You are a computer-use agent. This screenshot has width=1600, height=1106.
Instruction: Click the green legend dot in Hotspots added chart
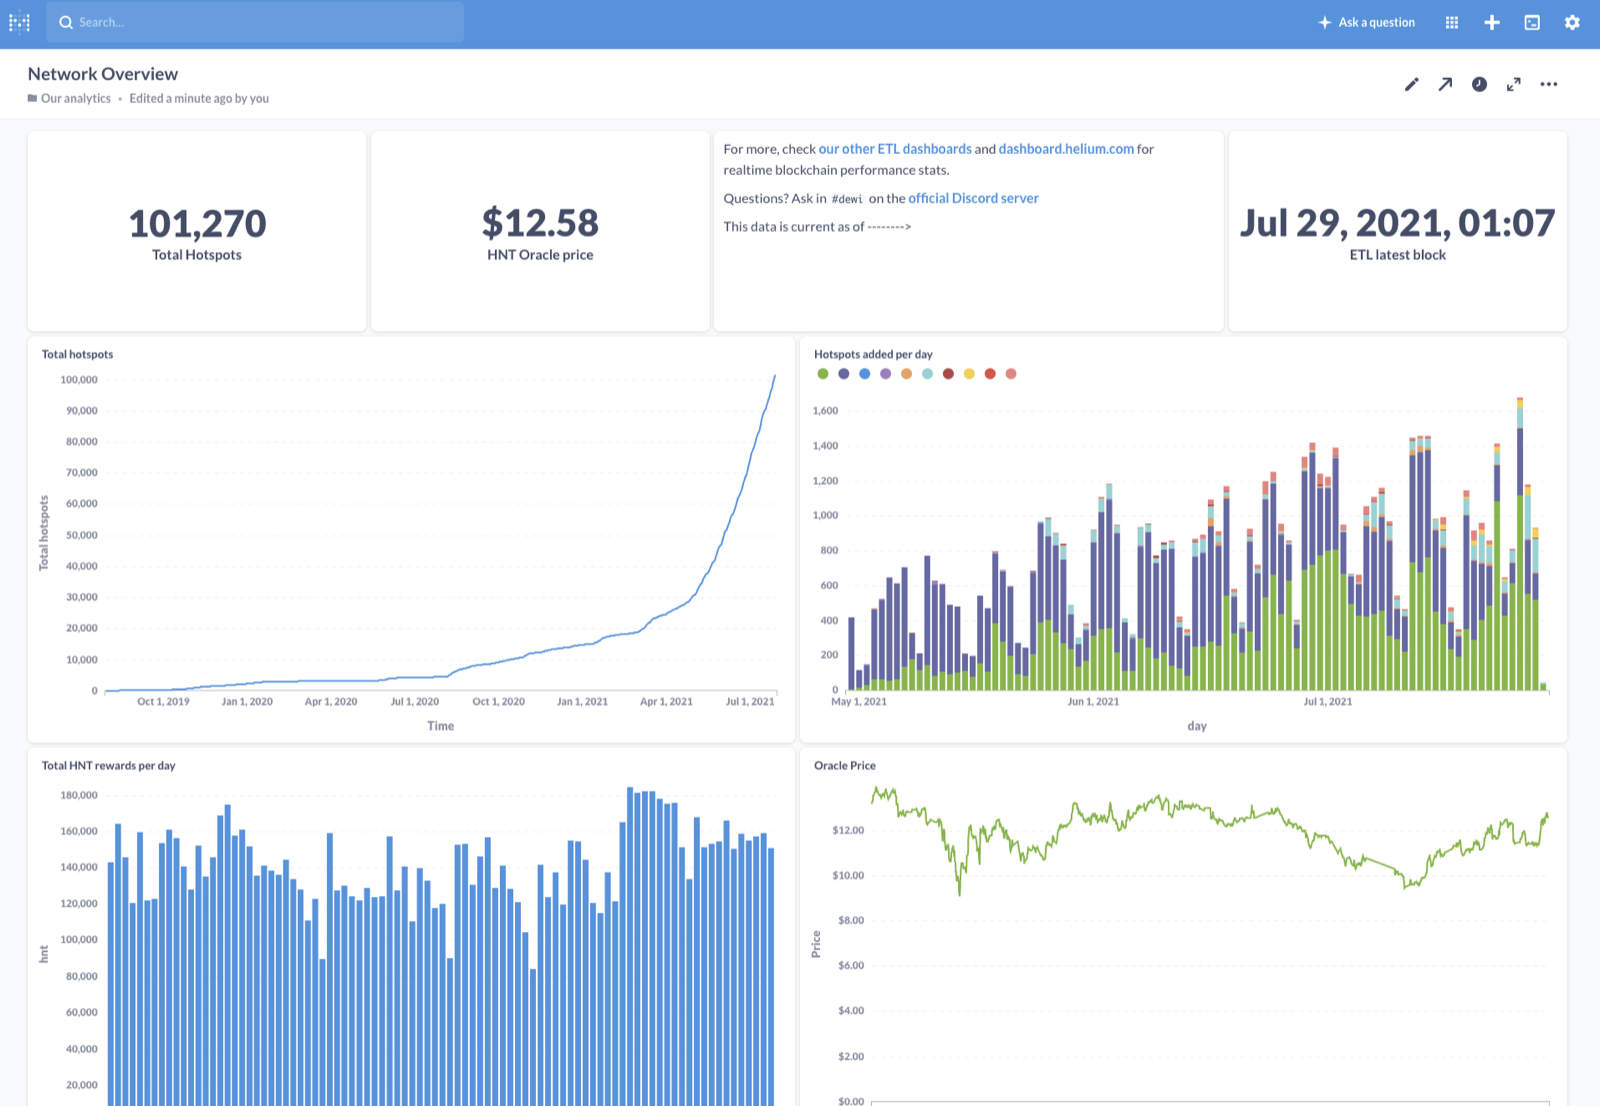point(823,374)
